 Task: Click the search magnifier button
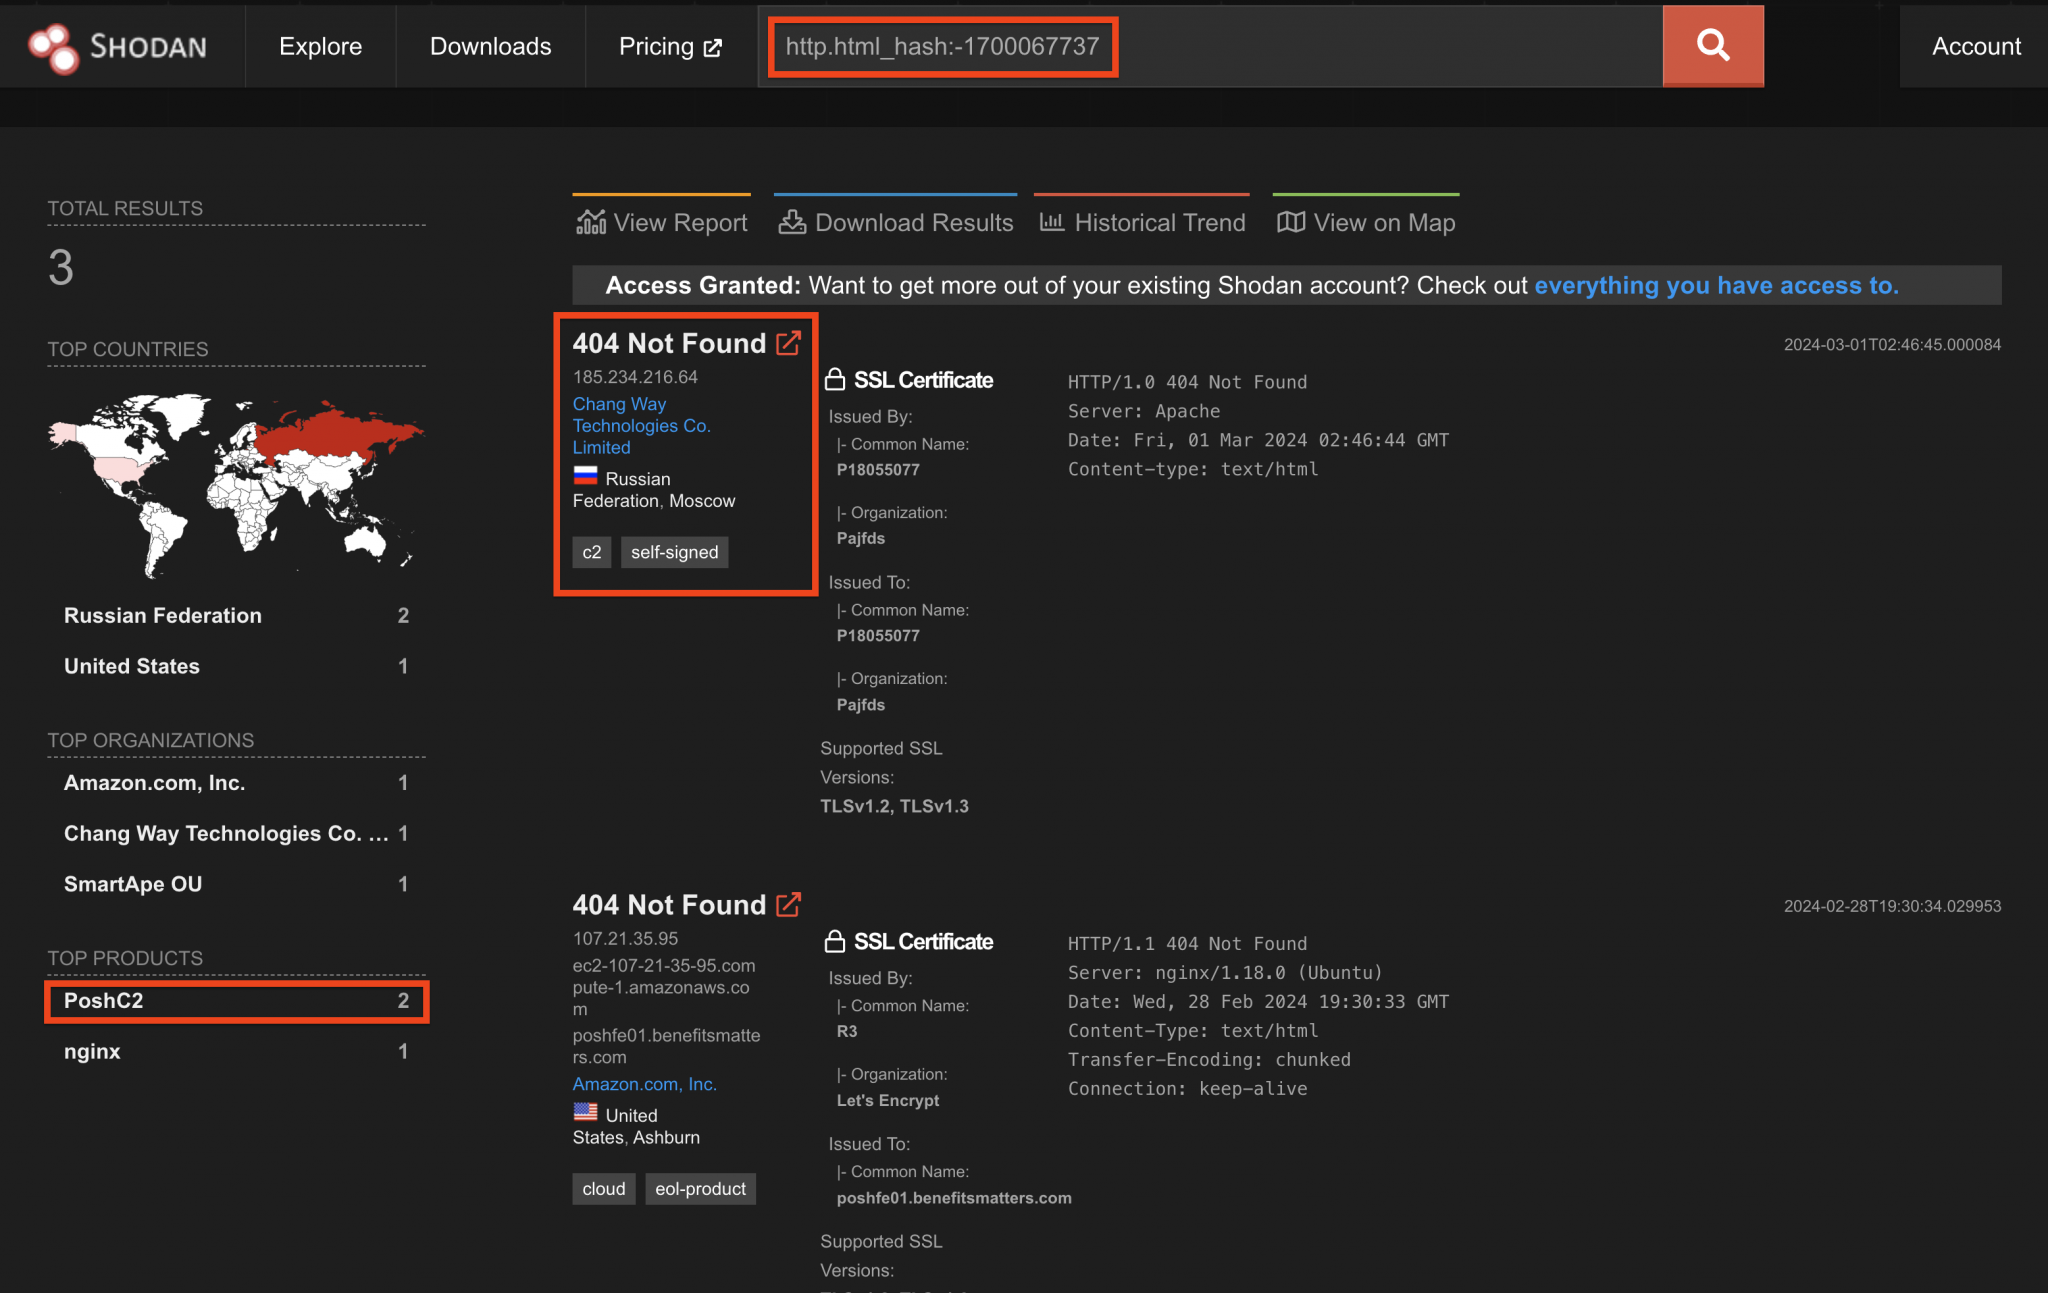(x=1712, y=45)
